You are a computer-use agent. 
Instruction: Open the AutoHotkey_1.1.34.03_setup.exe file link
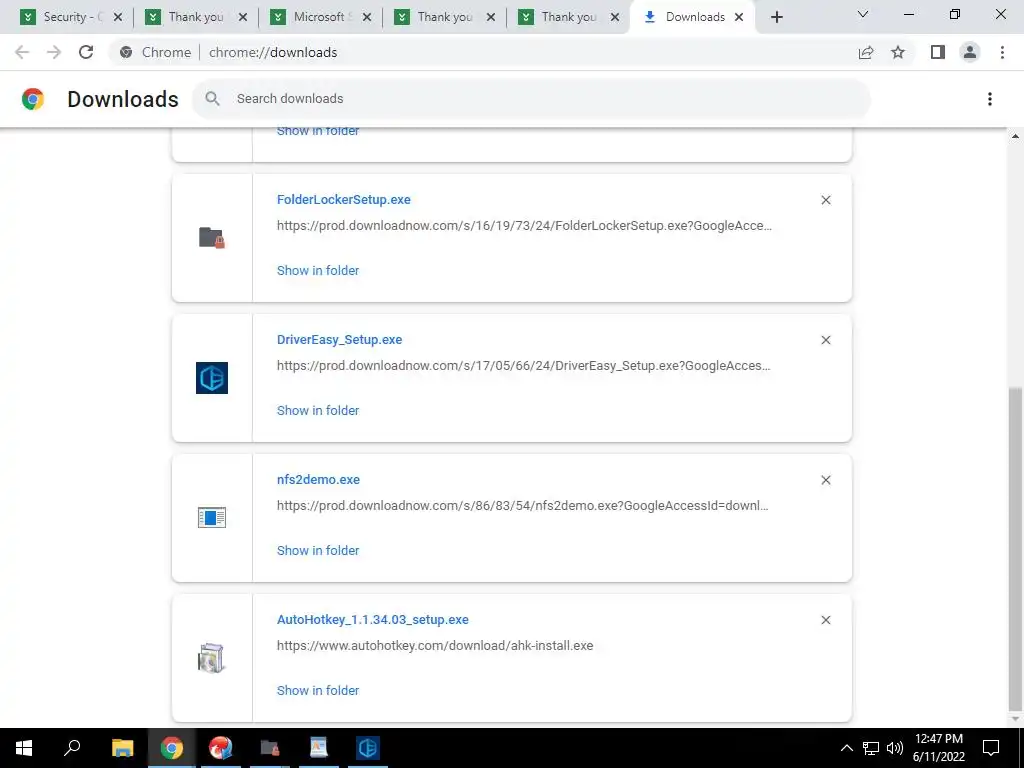click(373, 619)
